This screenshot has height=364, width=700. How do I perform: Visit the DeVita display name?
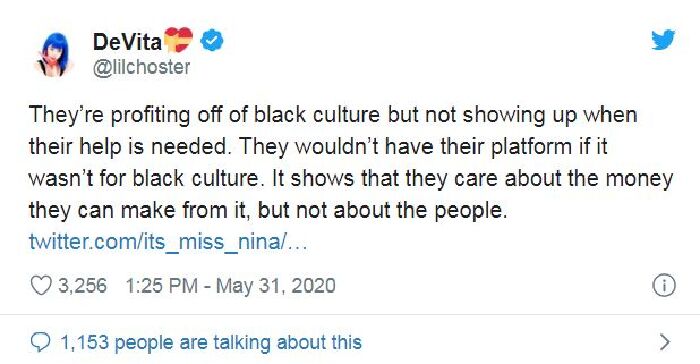127,42
